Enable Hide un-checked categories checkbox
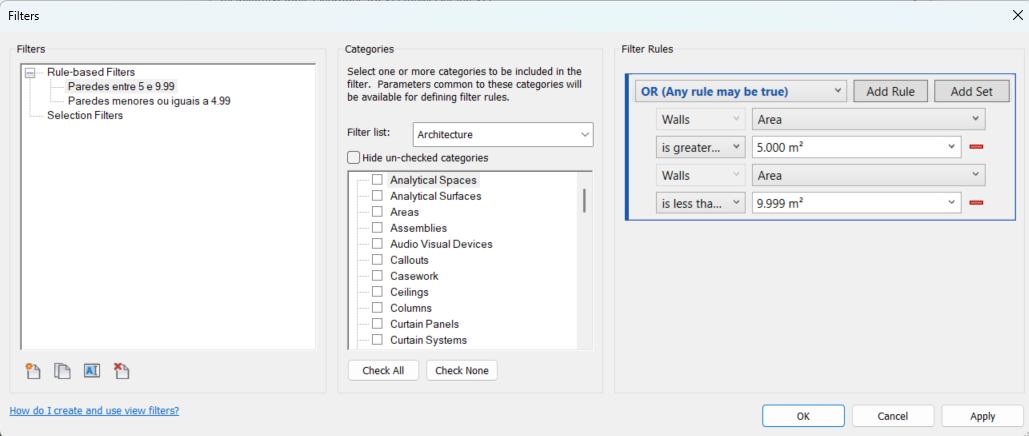The width and height of the screenshot is (1029, 436). click(x=353, y=157)
